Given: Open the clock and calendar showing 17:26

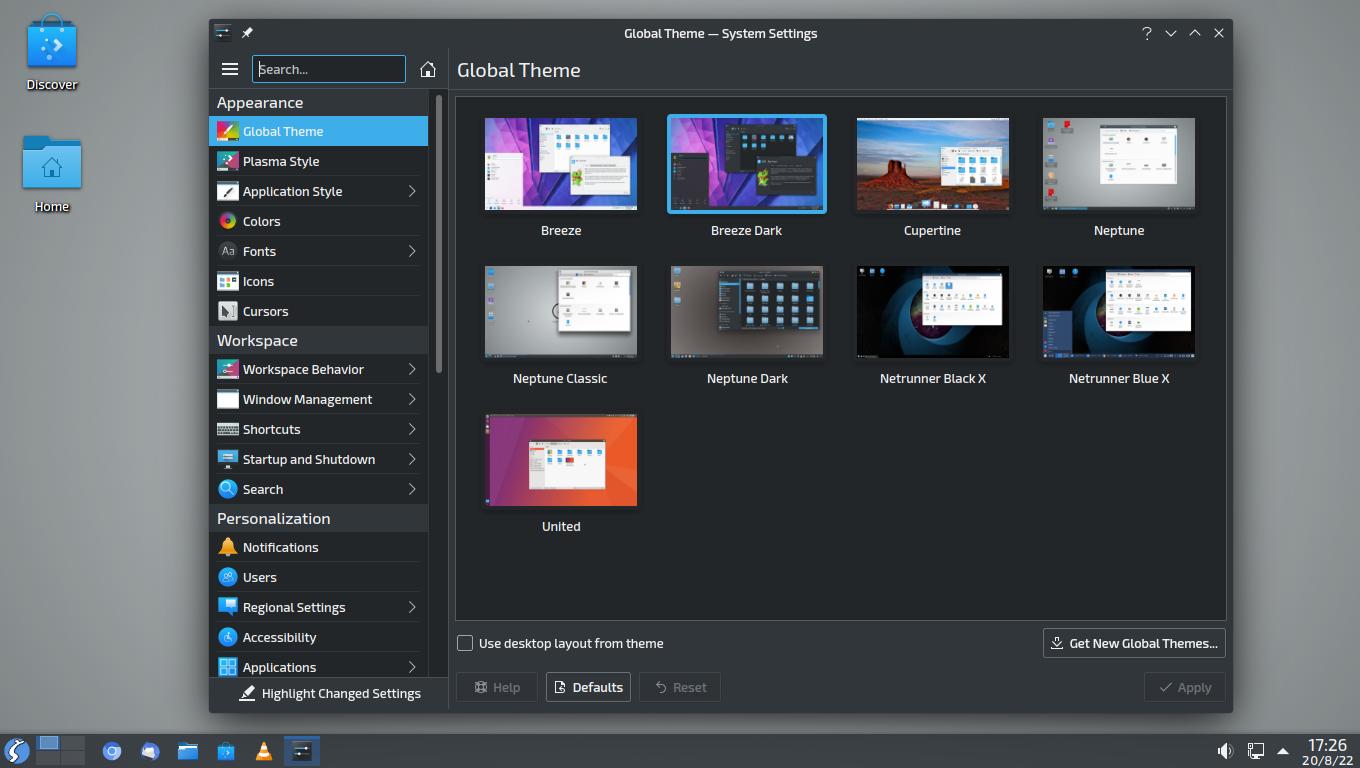Looking at the screenshot, I should pos(1327,751).
